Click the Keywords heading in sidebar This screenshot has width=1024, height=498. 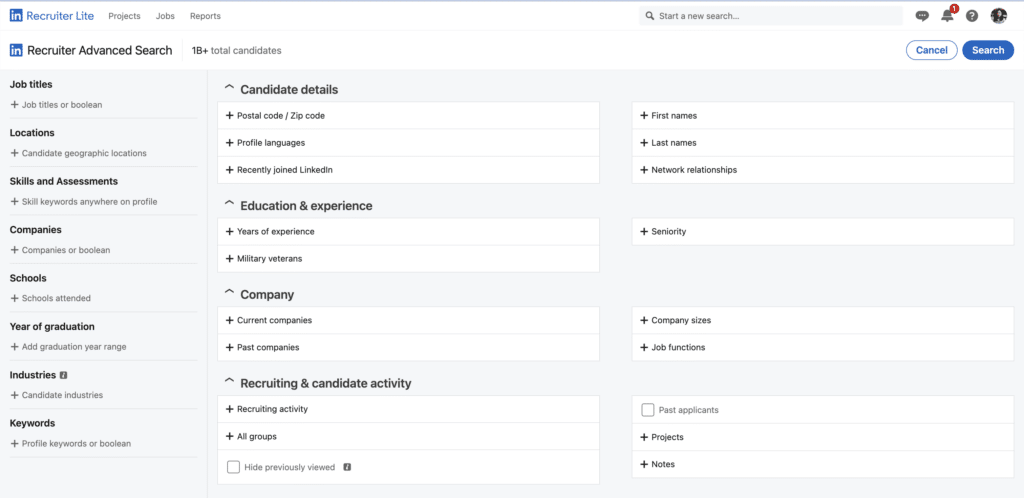pyautogui.click(x=33, y=423)
